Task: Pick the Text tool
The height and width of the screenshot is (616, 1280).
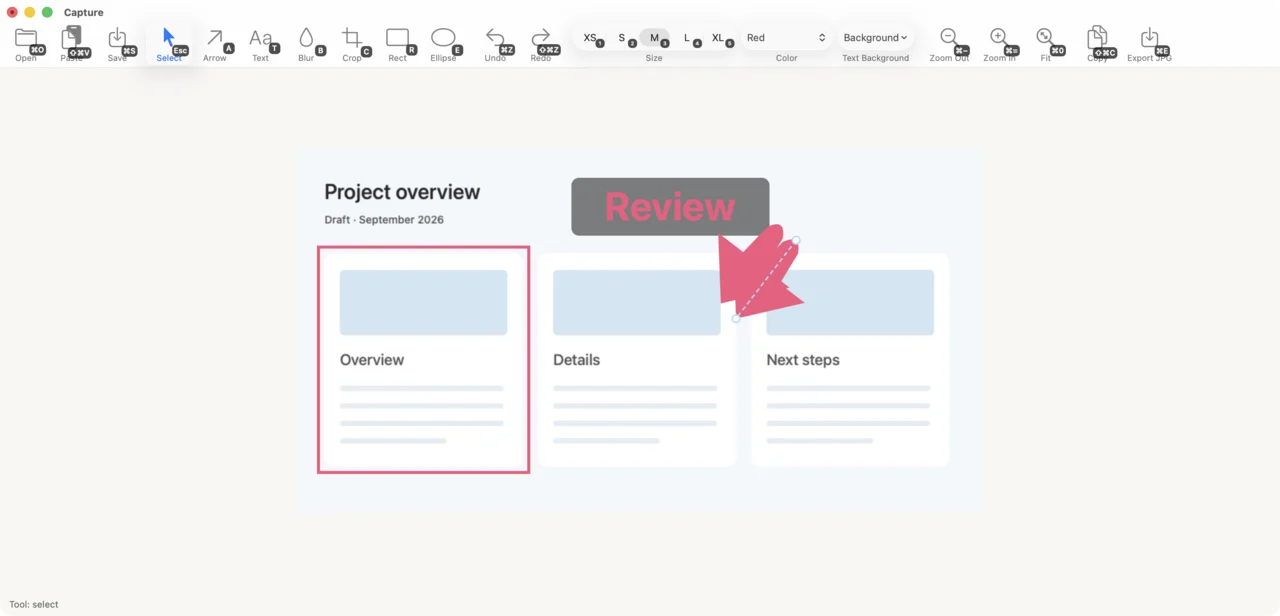Action: click(260, 43)
